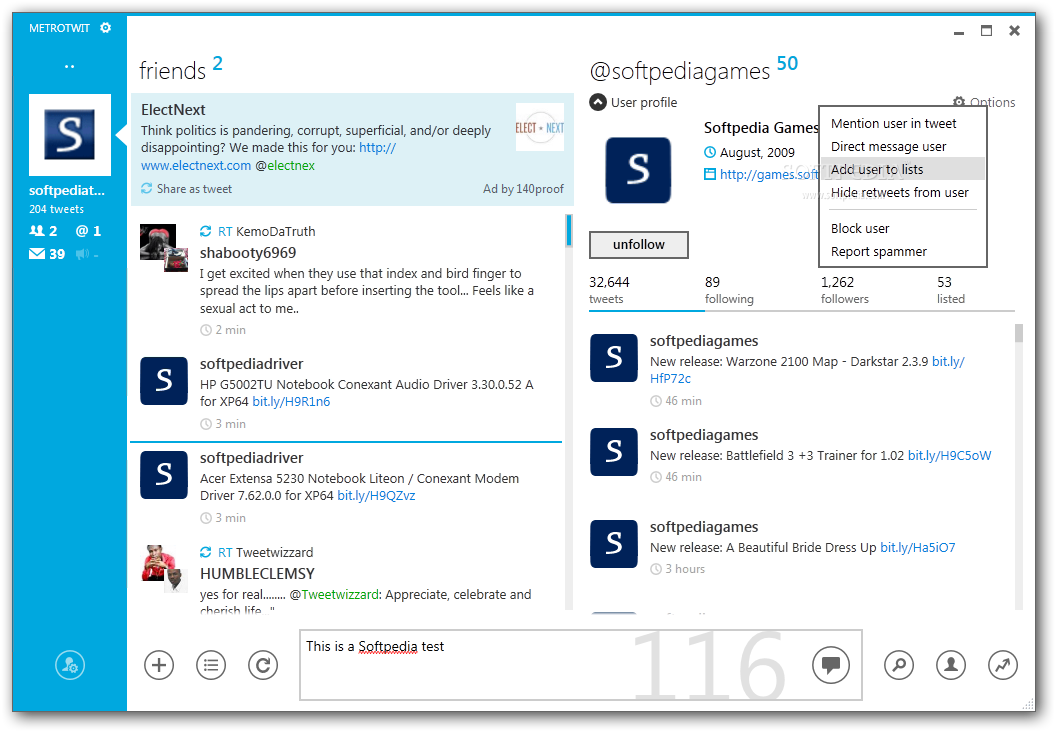Open http://games.soft profile website link
Screen dimensions: 1056x732
coord(768,174)
